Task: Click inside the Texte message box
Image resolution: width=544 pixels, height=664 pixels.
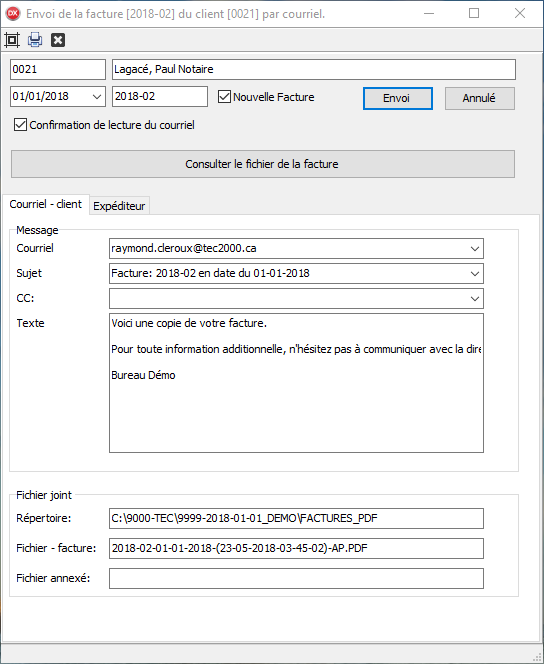Action: (296, 383)
